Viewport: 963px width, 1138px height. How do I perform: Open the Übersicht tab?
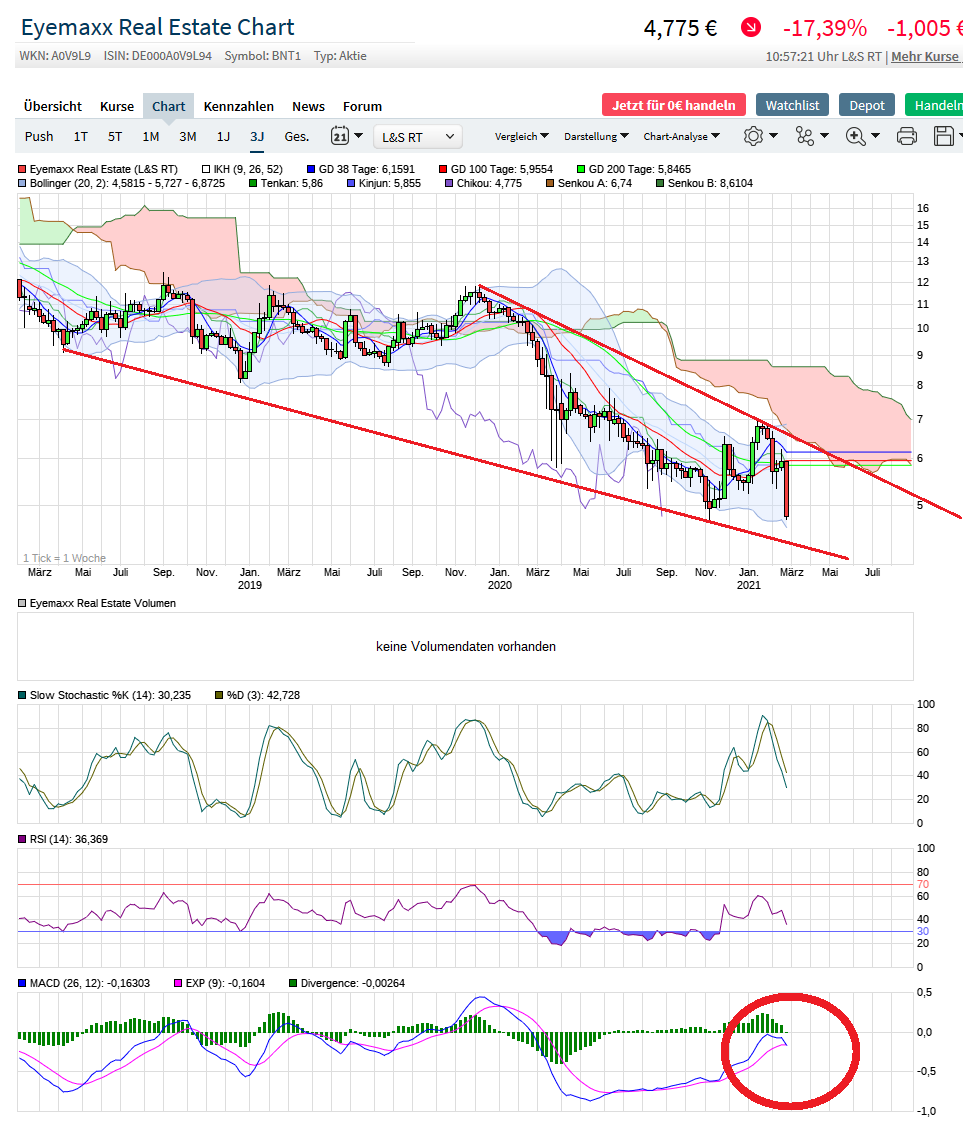click(x=53, y=106)
